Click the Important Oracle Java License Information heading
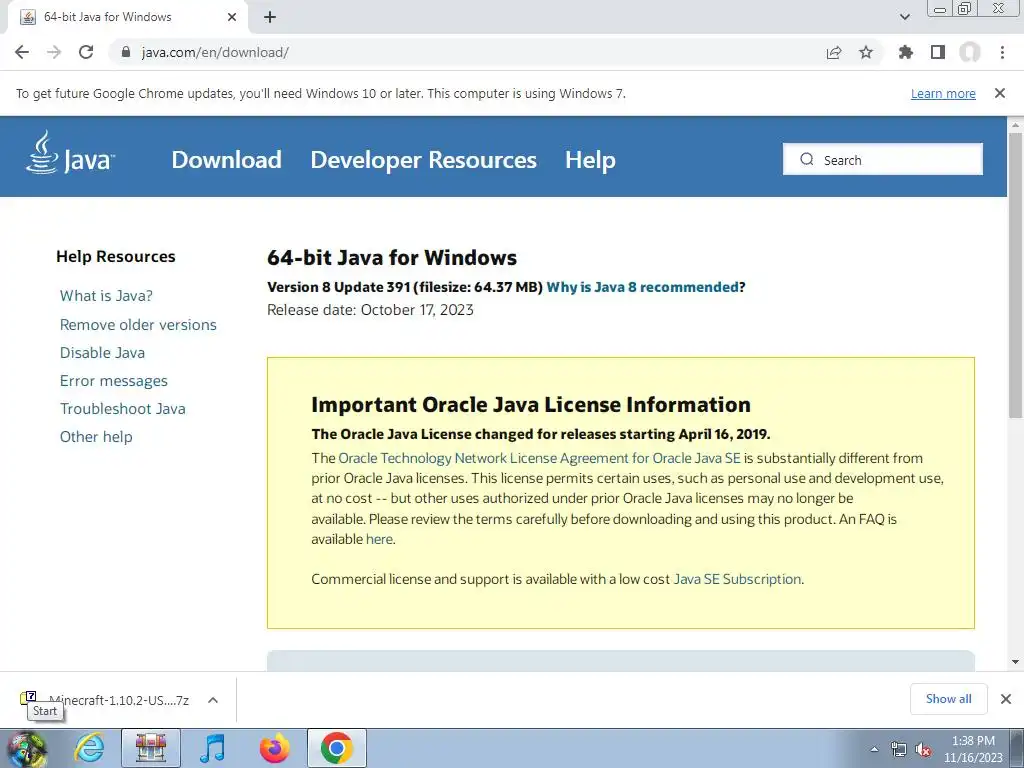This screenshot has height=768, width=1024. tap(531, 405)
